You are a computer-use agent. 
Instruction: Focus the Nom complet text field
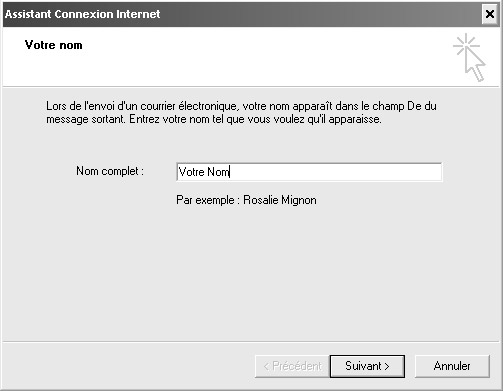pos(309,172)
